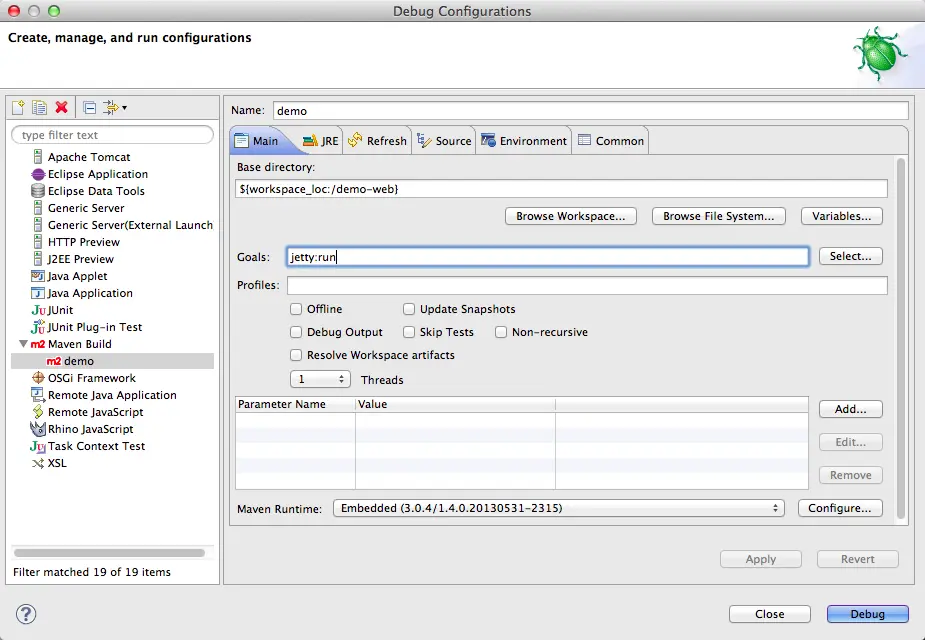Image resolution: width=925 pixels, height=640 pixels.
Task: Open the Maven Runtime dropdown
Action: coord(559,508)
